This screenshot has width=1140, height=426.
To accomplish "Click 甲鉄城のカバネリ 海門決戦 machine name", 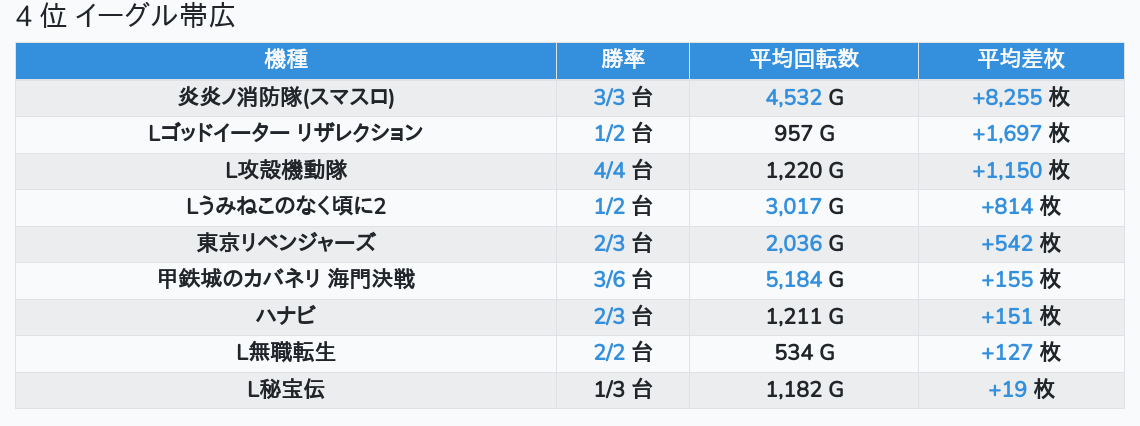I will (x=286, y=279).
